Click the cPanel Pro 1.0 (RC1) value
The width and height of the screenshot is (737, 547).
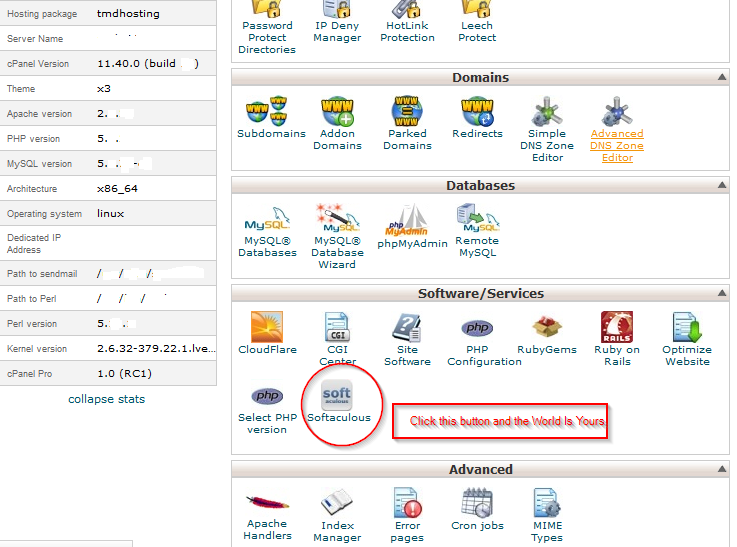[x=125, y=374]
